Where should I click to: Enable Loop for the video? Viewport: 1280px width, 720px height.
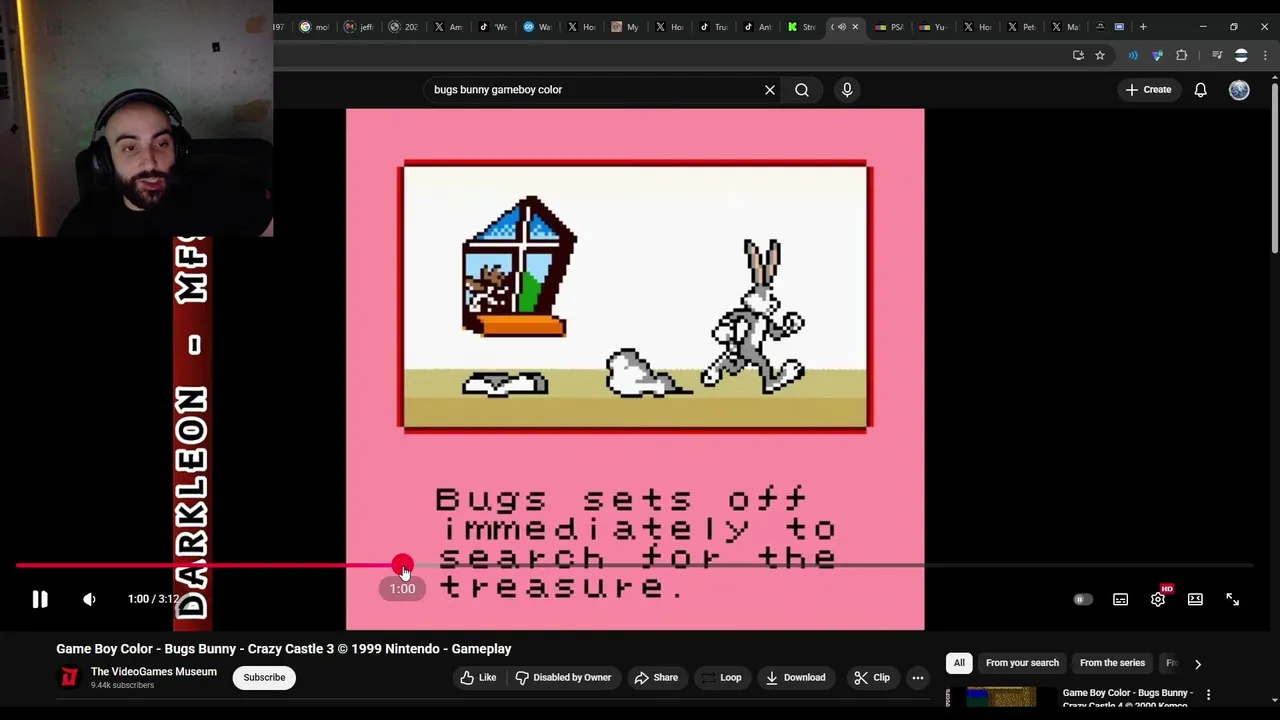pos(721,677)
